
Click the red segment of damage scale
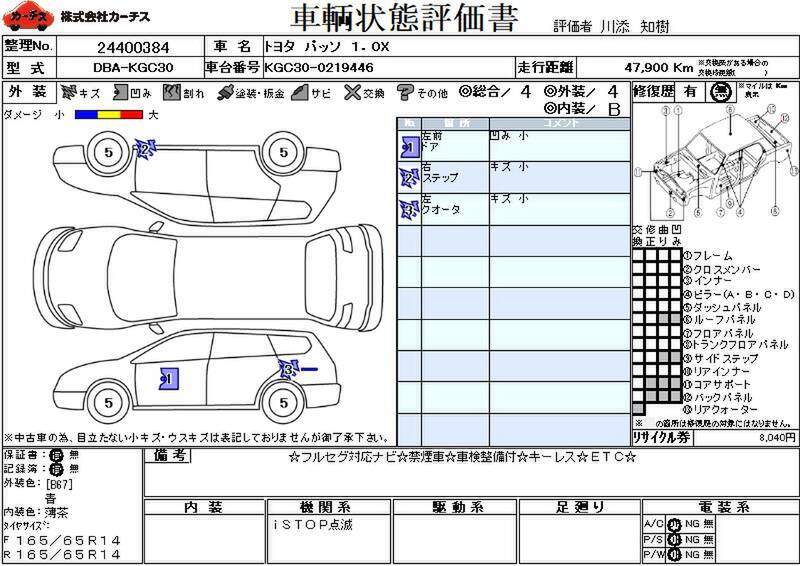132,115
